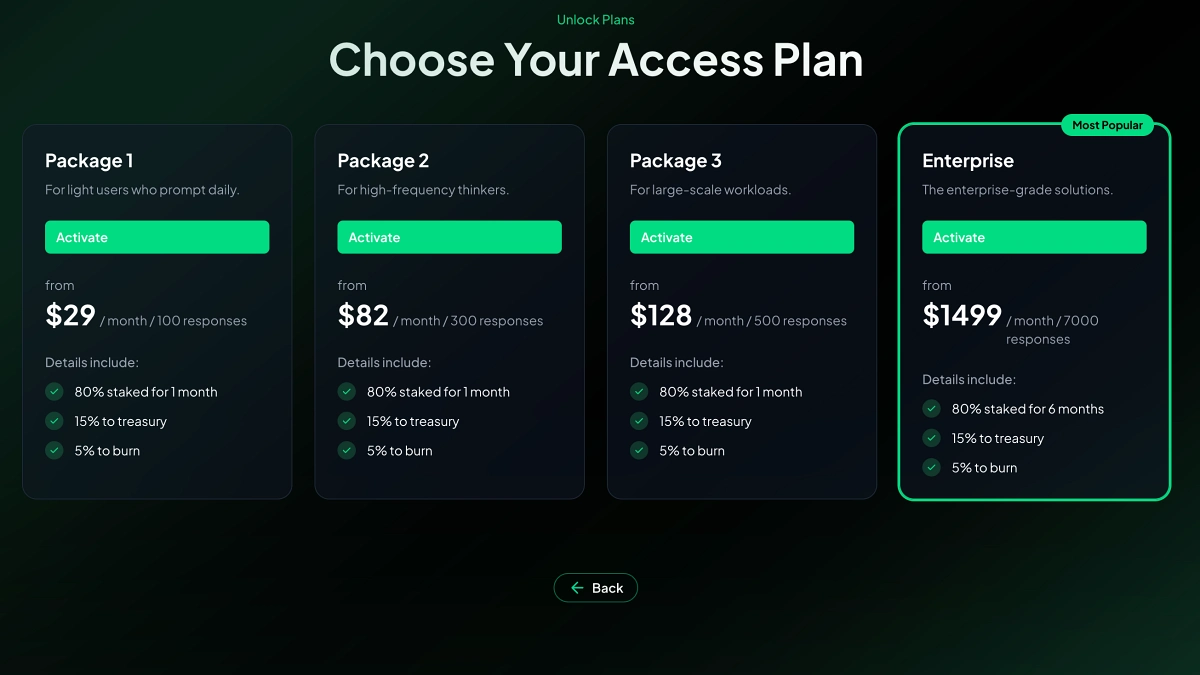Click the checkmark beside "80% staked for 1 month" in Package 1

54,391
